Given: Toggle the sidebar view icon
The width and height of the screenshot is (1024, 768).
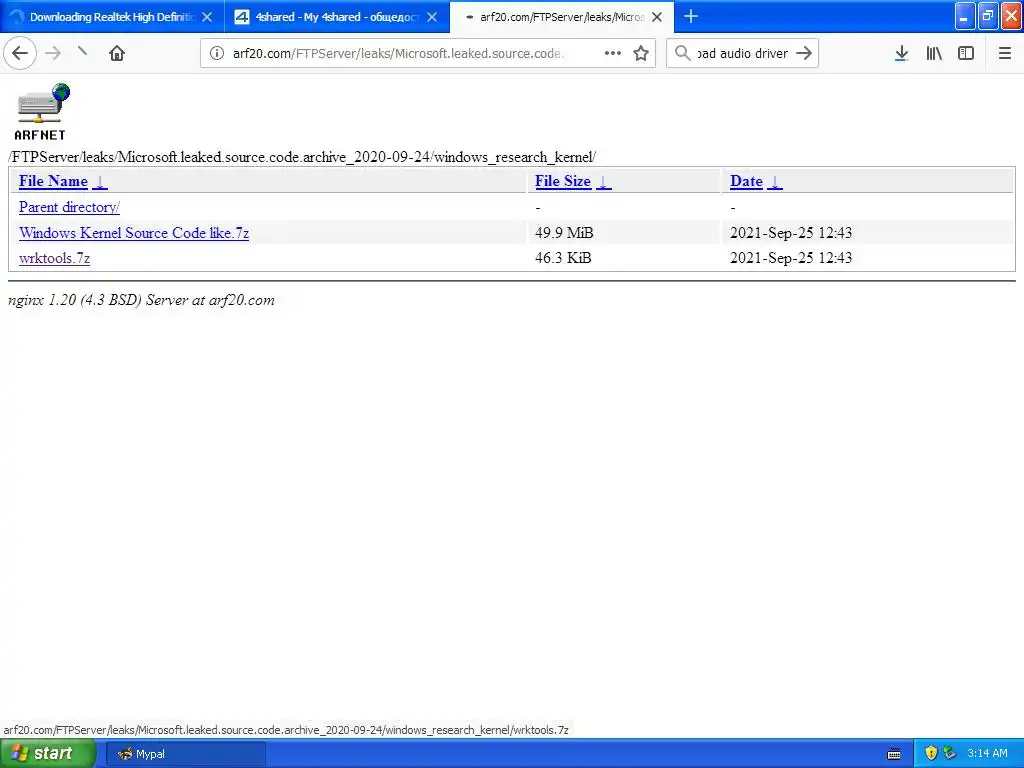Looking at the screenshot, I should coord(966,53).
